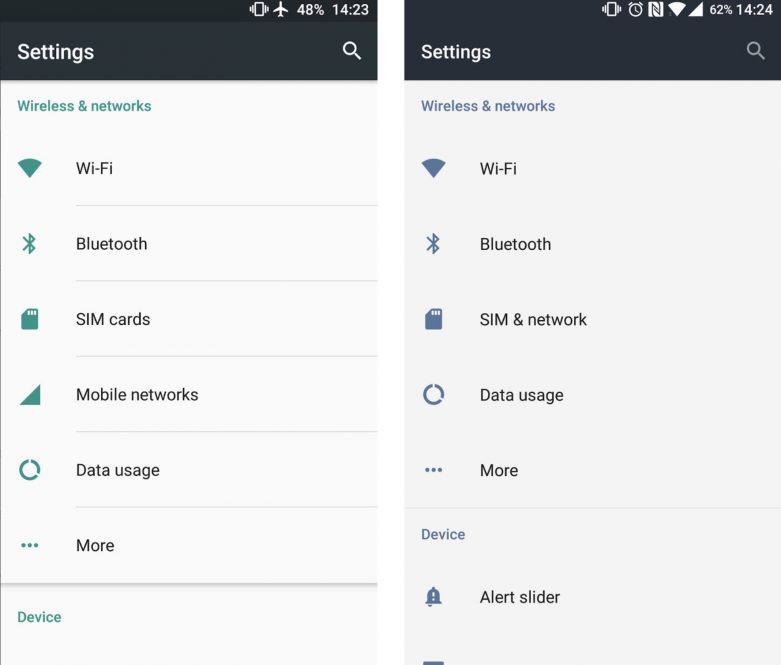This screenshot has width=781, height=665.
Task: Tap the blue Bluetooth icon on right screen
Action: pyautogui.click(x=433, y=244)
